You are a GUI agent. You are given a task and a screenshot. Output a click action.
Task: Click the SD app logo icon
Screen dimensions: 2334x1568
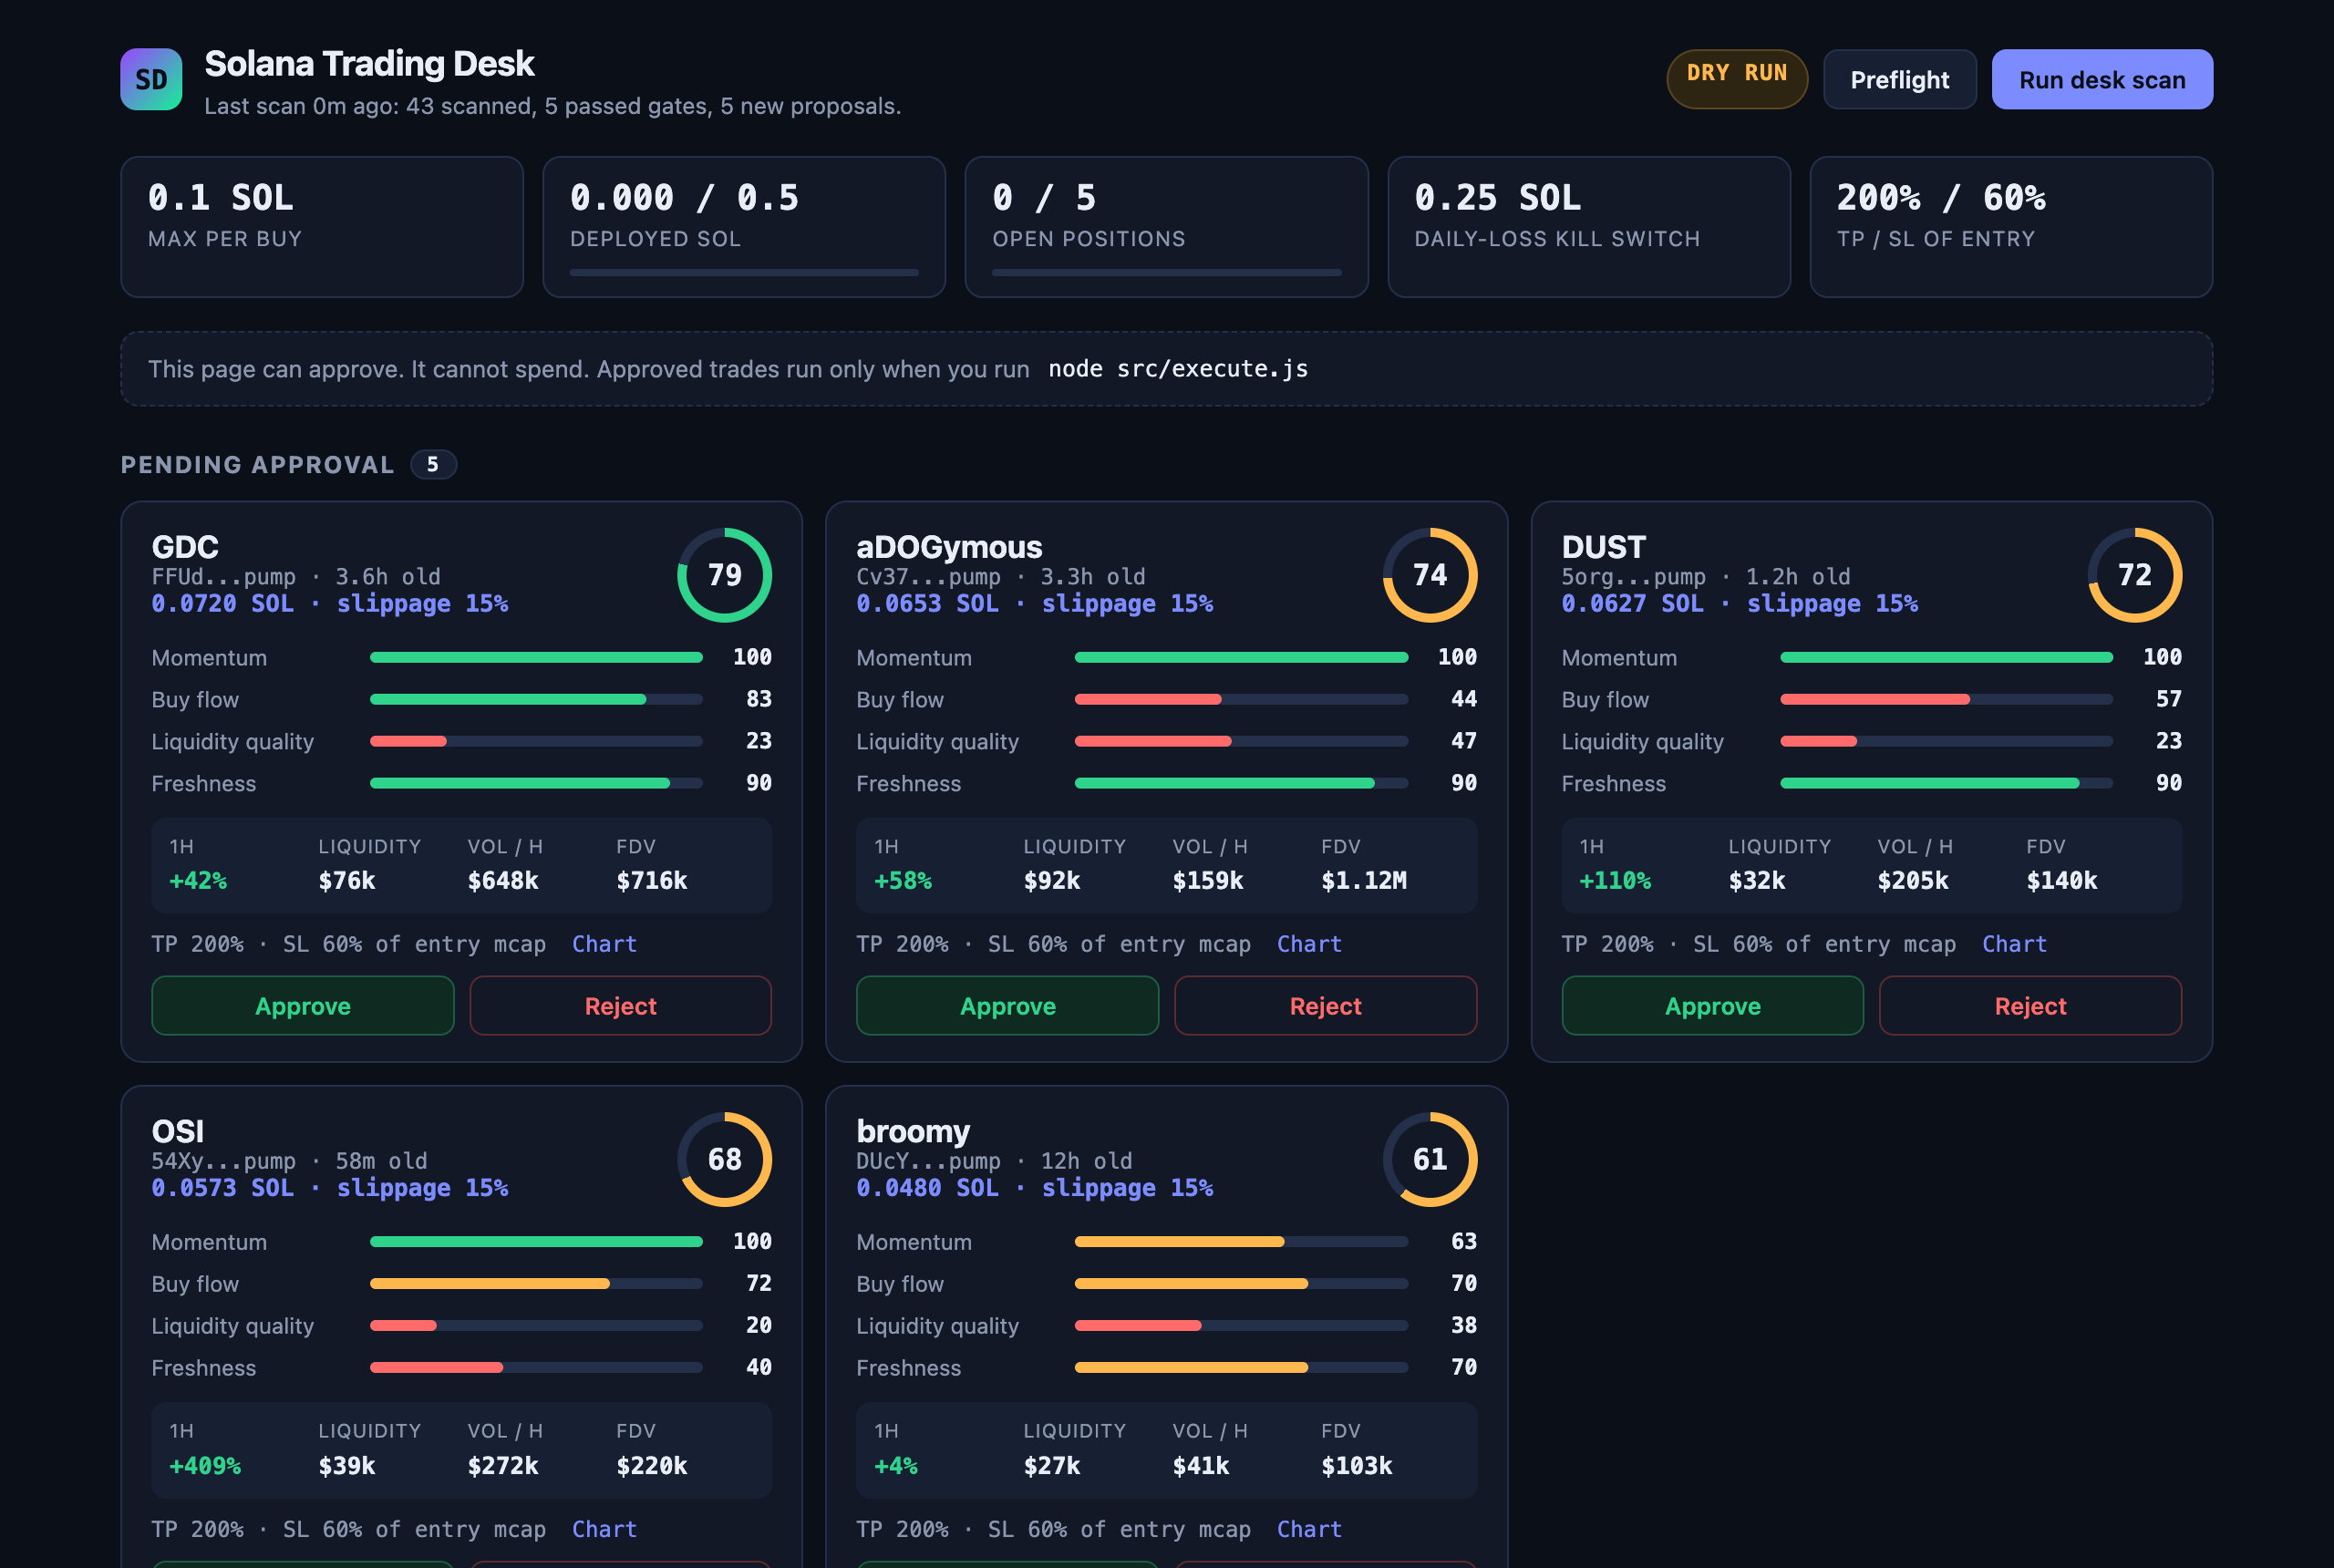(x=151, y=79)
